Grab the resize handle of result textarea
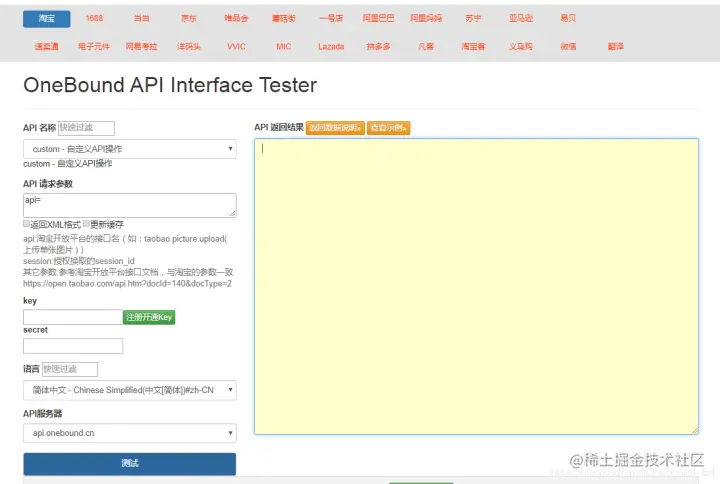The height and width of the screenshot is (484, 720). 695,430
